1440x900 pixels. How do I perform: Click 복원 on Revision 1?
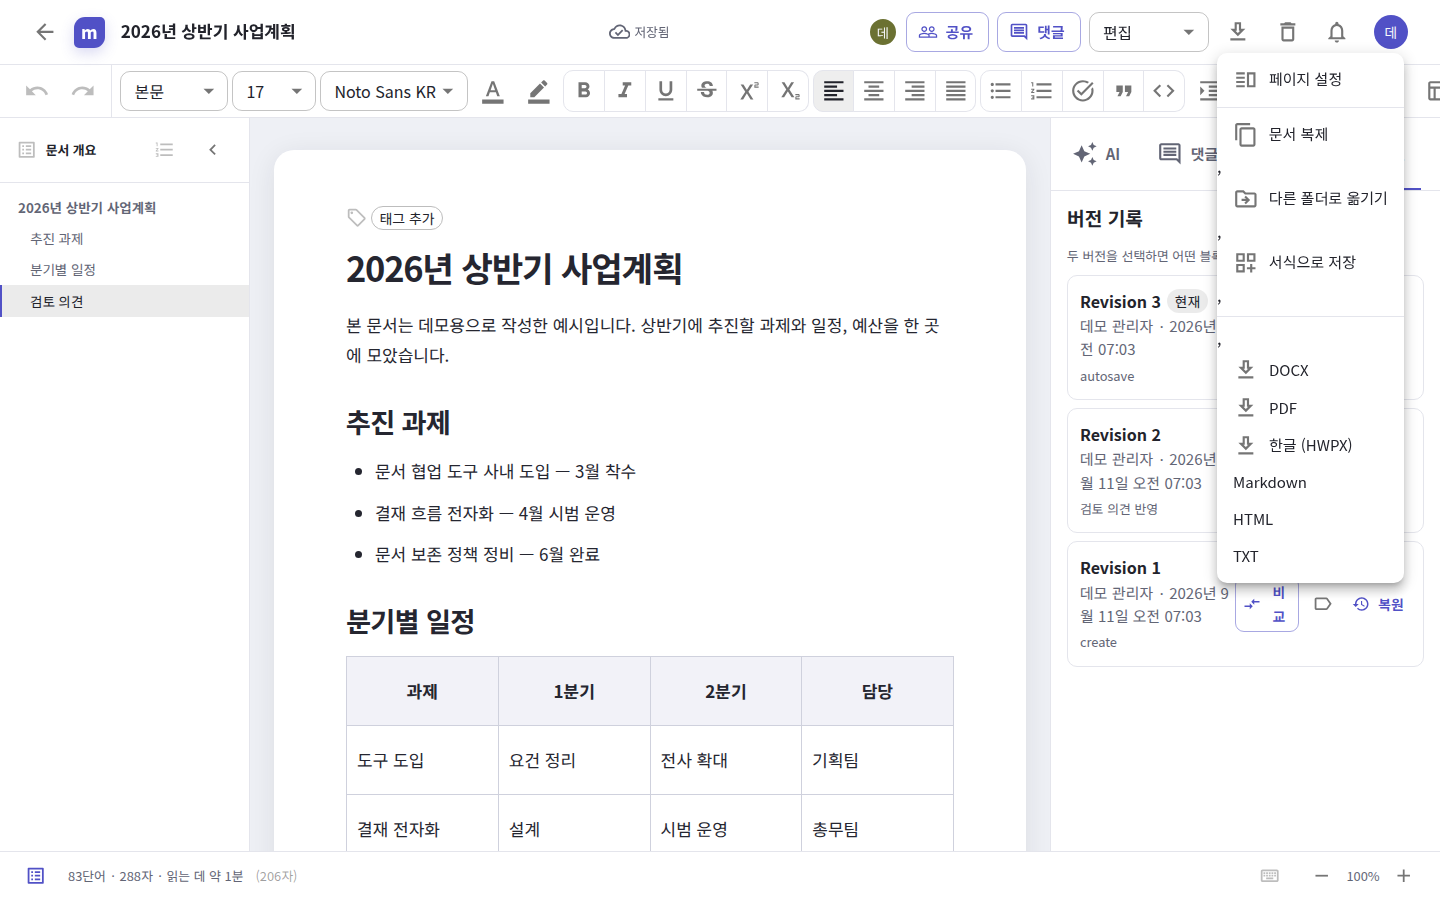[x=1379, y=604]
